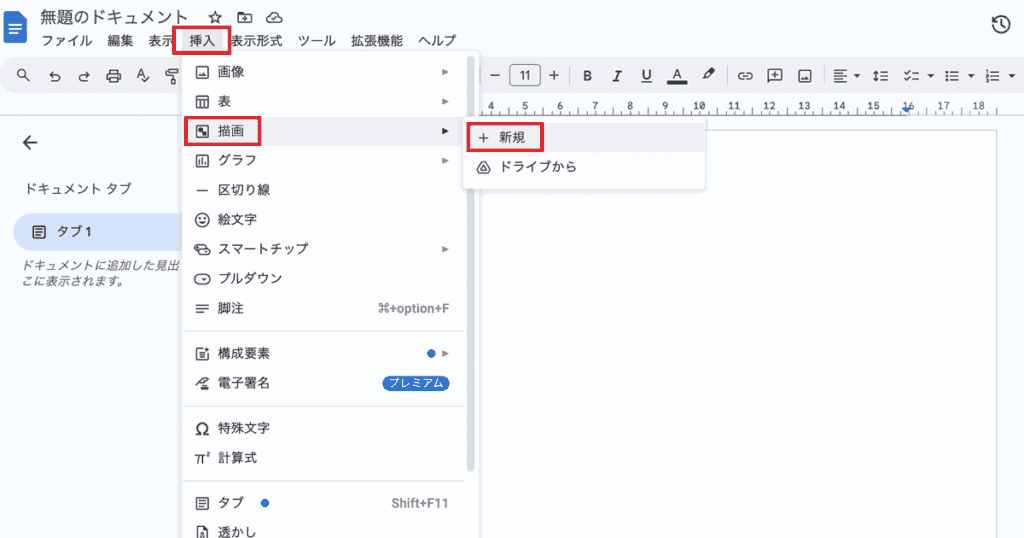Click the add comment icon
Image resolution: width=1024 pixels, height=538 pixels.
pos(774,75)
